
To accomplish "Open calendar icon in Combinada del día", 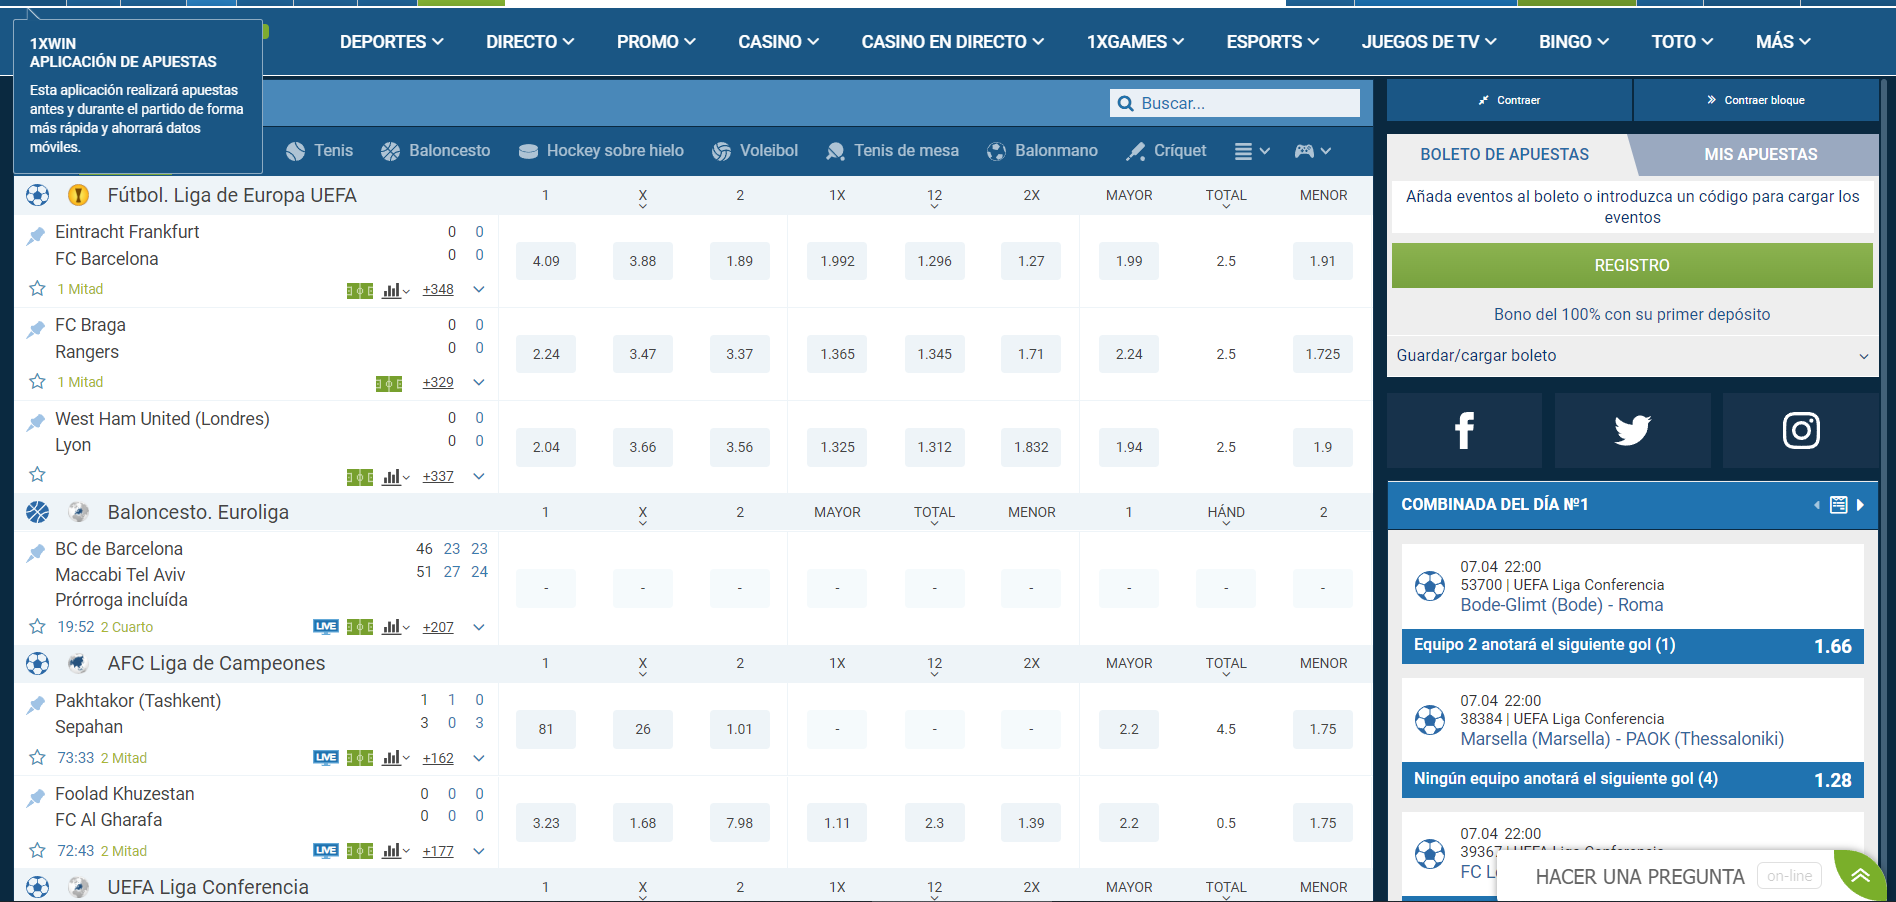I will tap(1838, 505).
